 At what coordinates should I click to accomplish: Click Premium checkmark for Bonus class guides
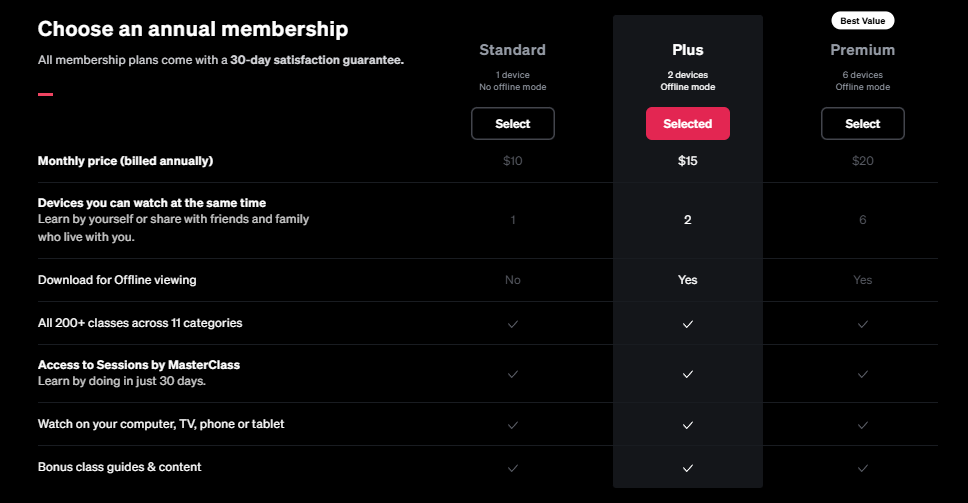(862, 468)
